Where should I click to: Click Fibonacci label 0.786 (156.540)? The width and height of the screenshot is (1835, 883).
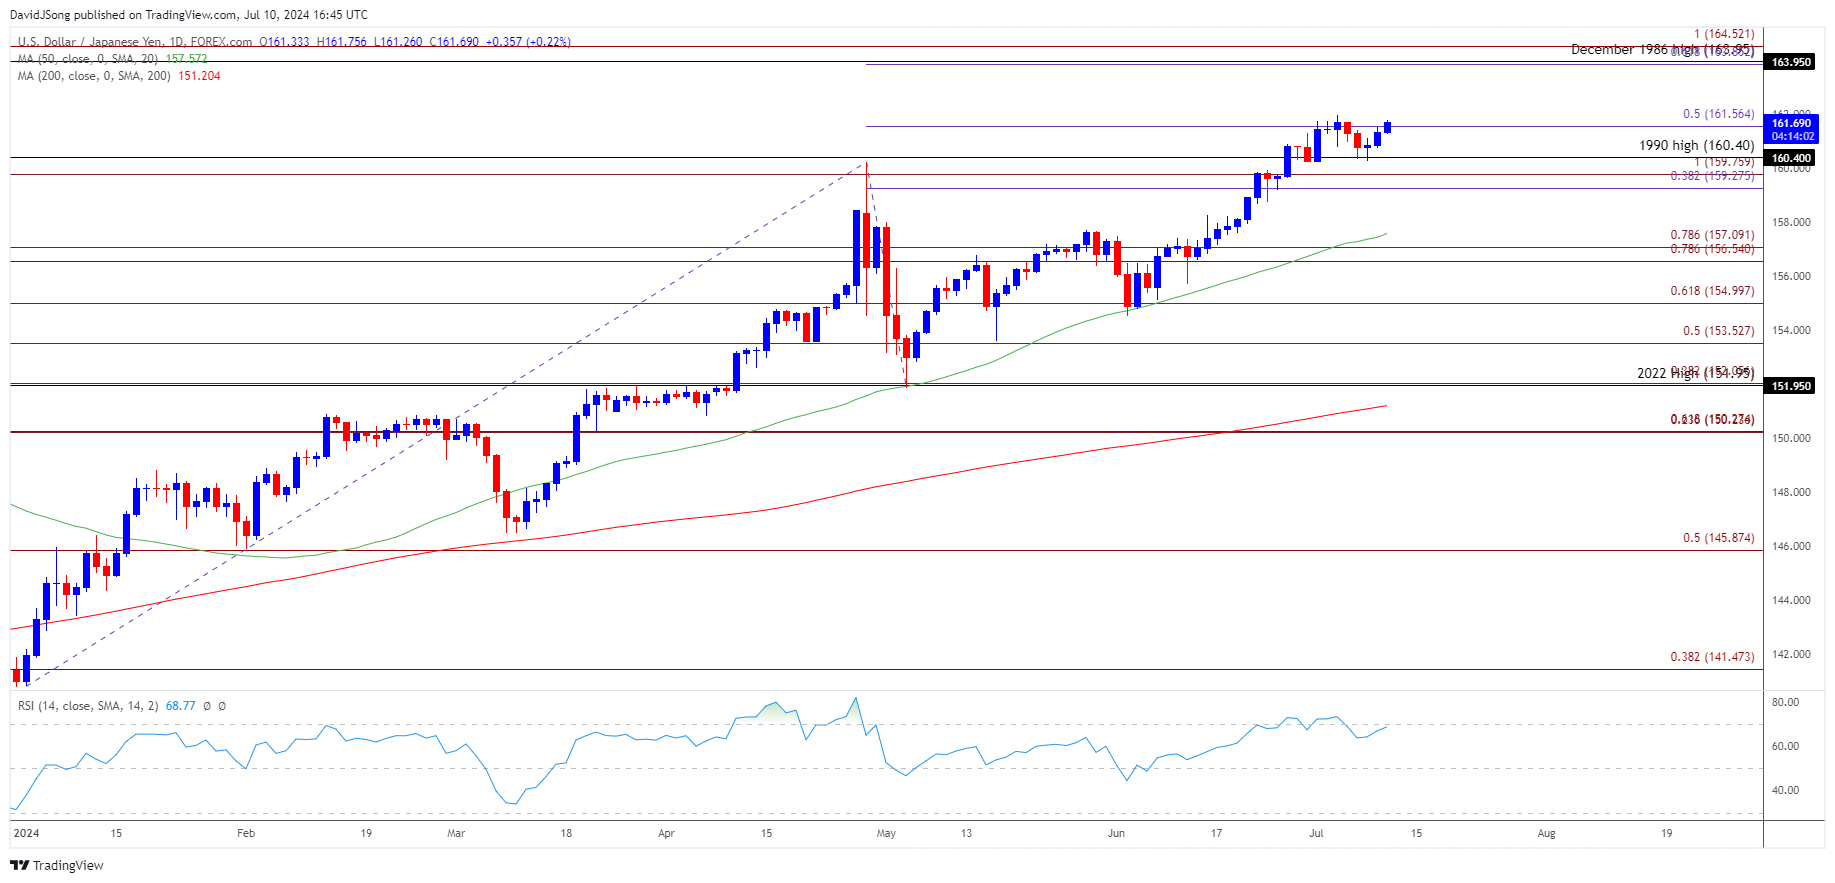point(1712,249)
